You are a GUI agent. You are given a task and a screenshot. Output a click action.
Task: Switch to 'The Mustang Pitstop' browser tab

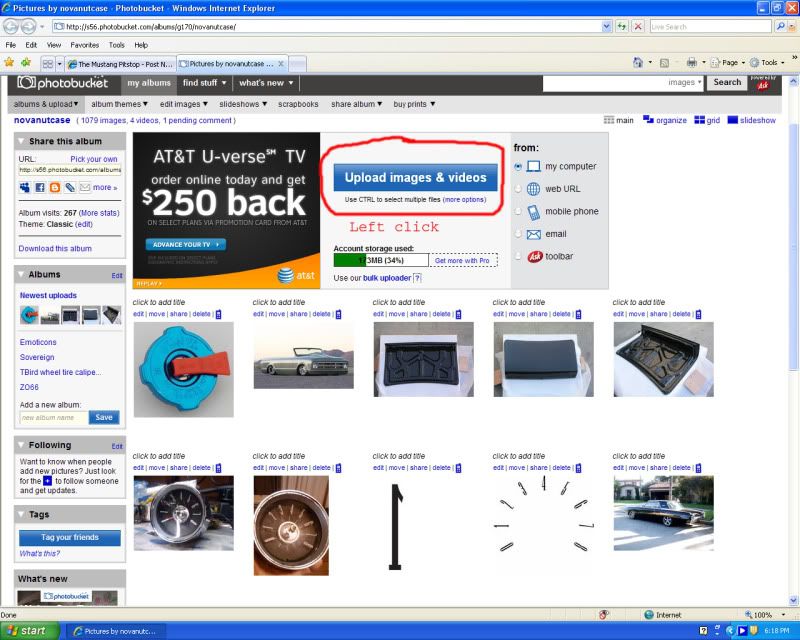coord(121,64)
